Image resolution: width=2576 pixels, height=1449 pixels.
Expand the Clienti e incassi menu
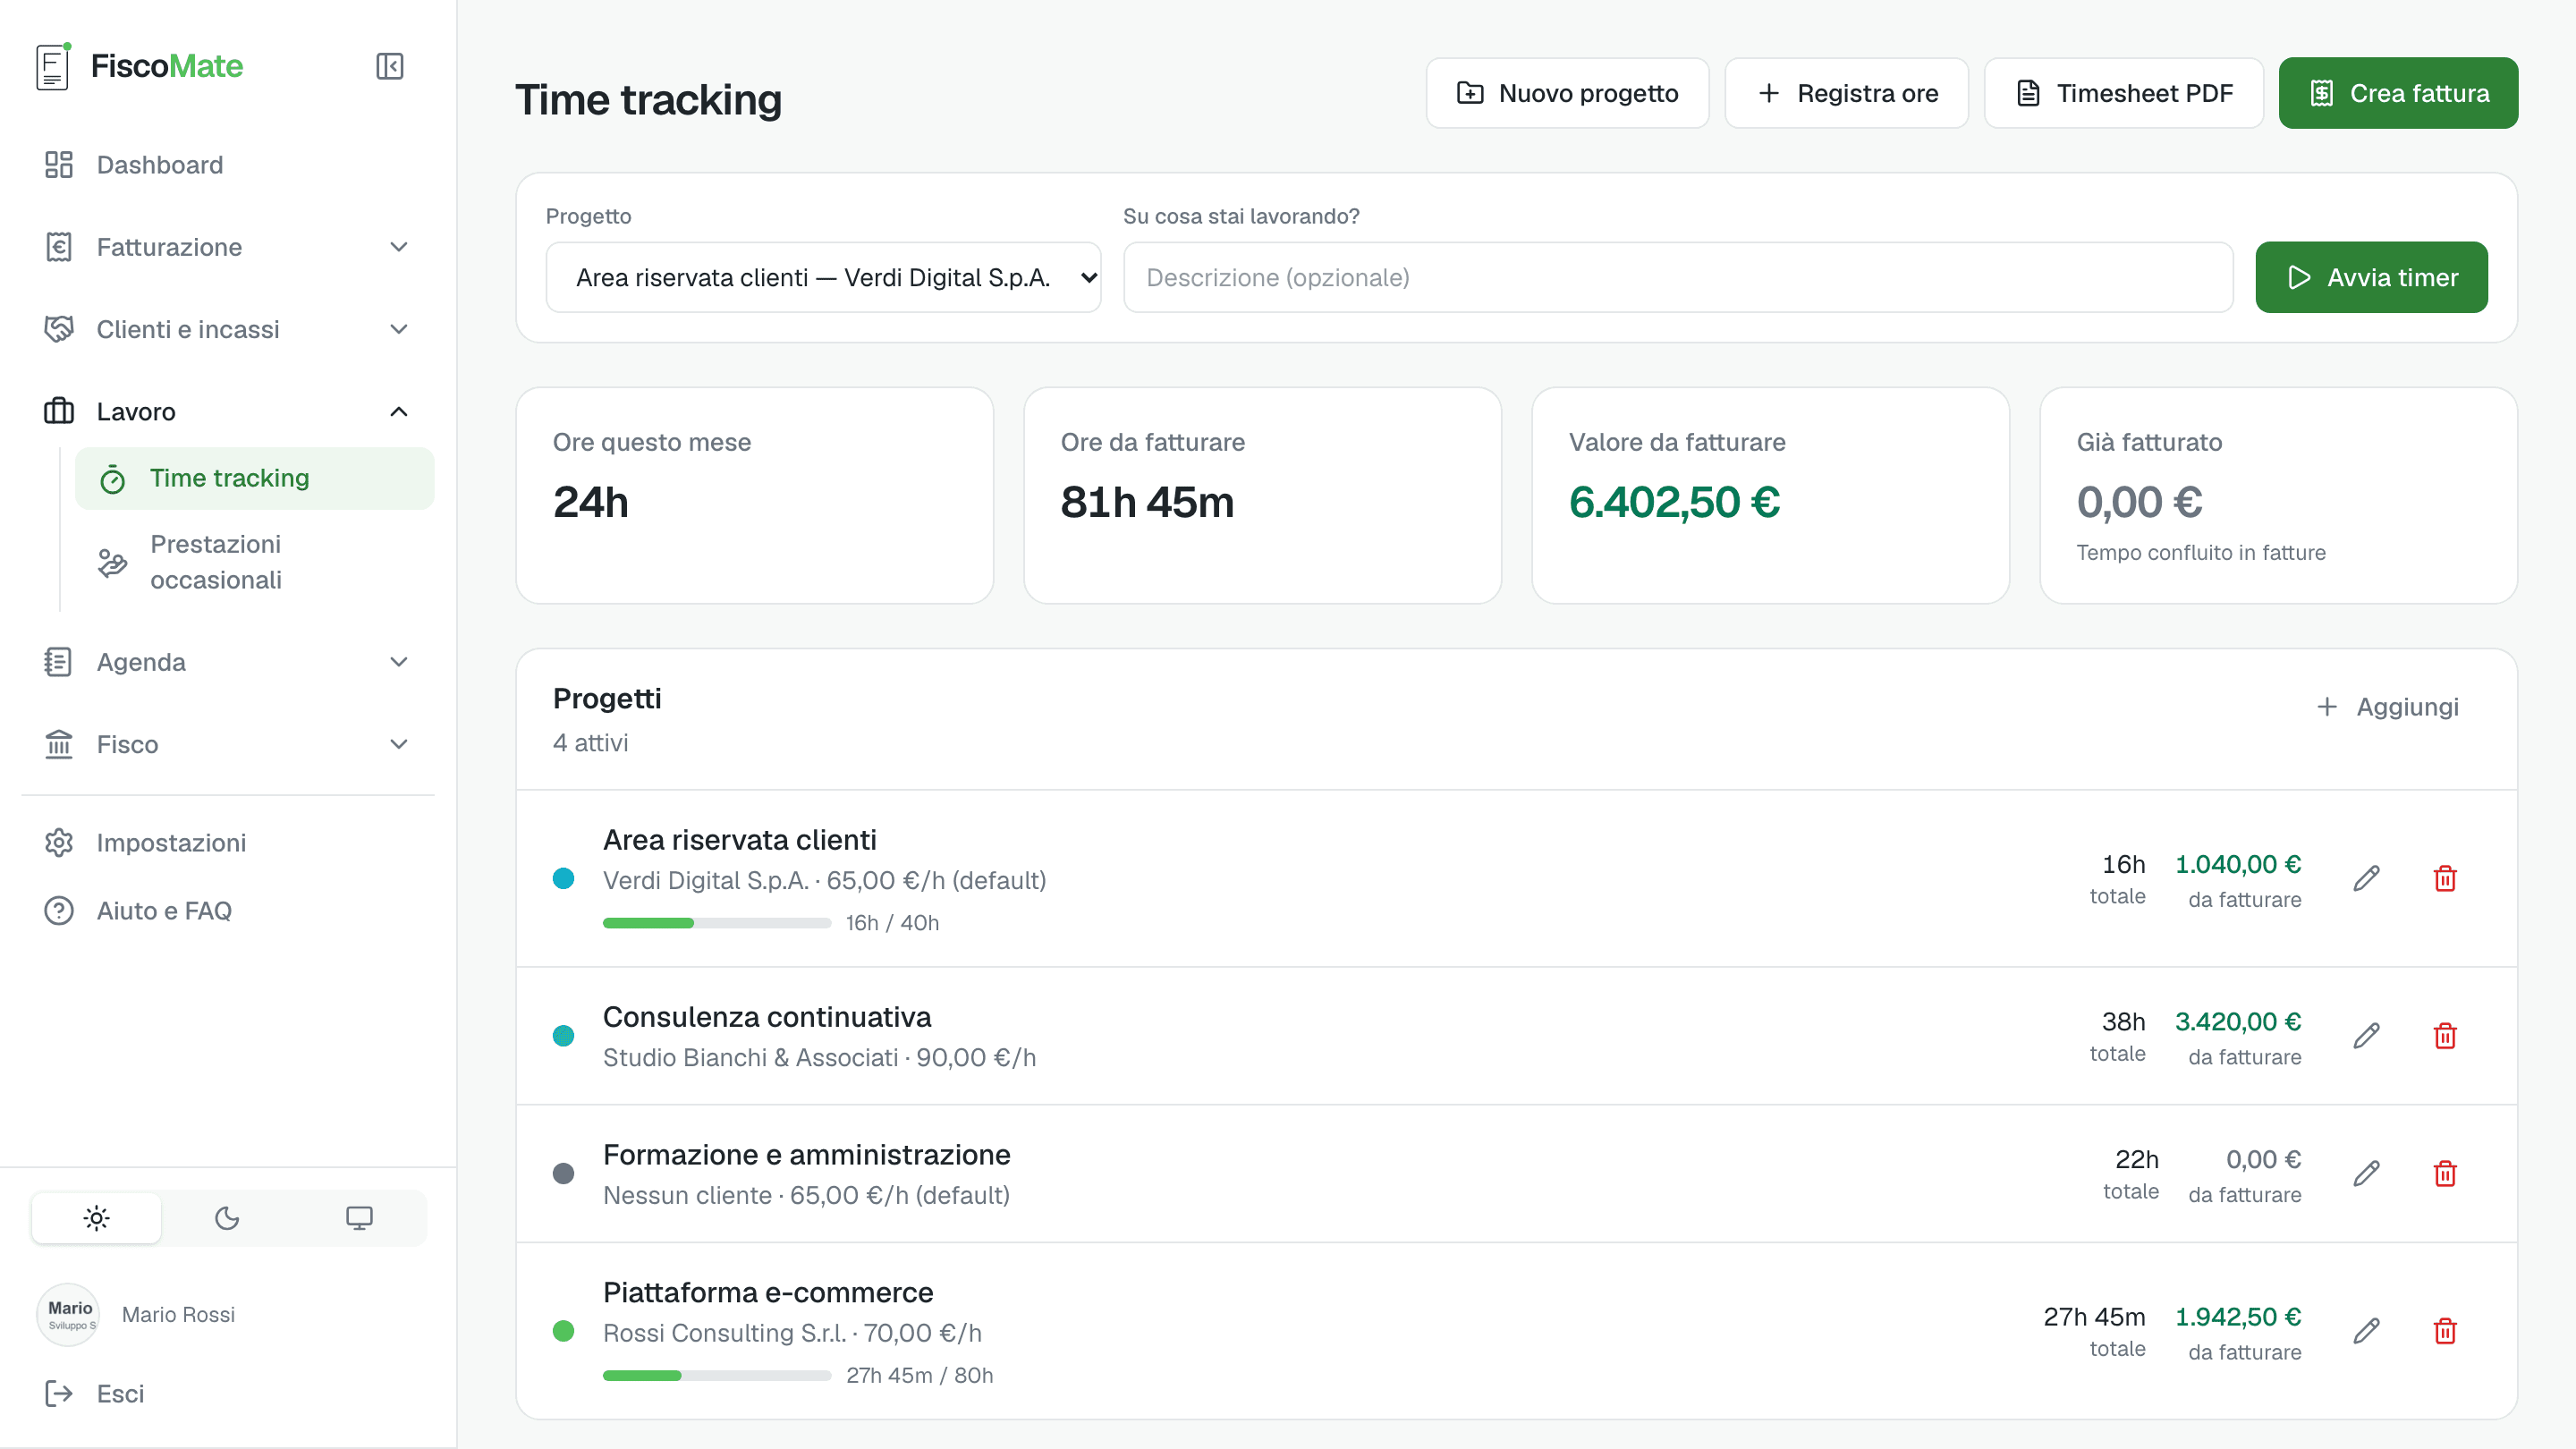[x=228, y=329]
